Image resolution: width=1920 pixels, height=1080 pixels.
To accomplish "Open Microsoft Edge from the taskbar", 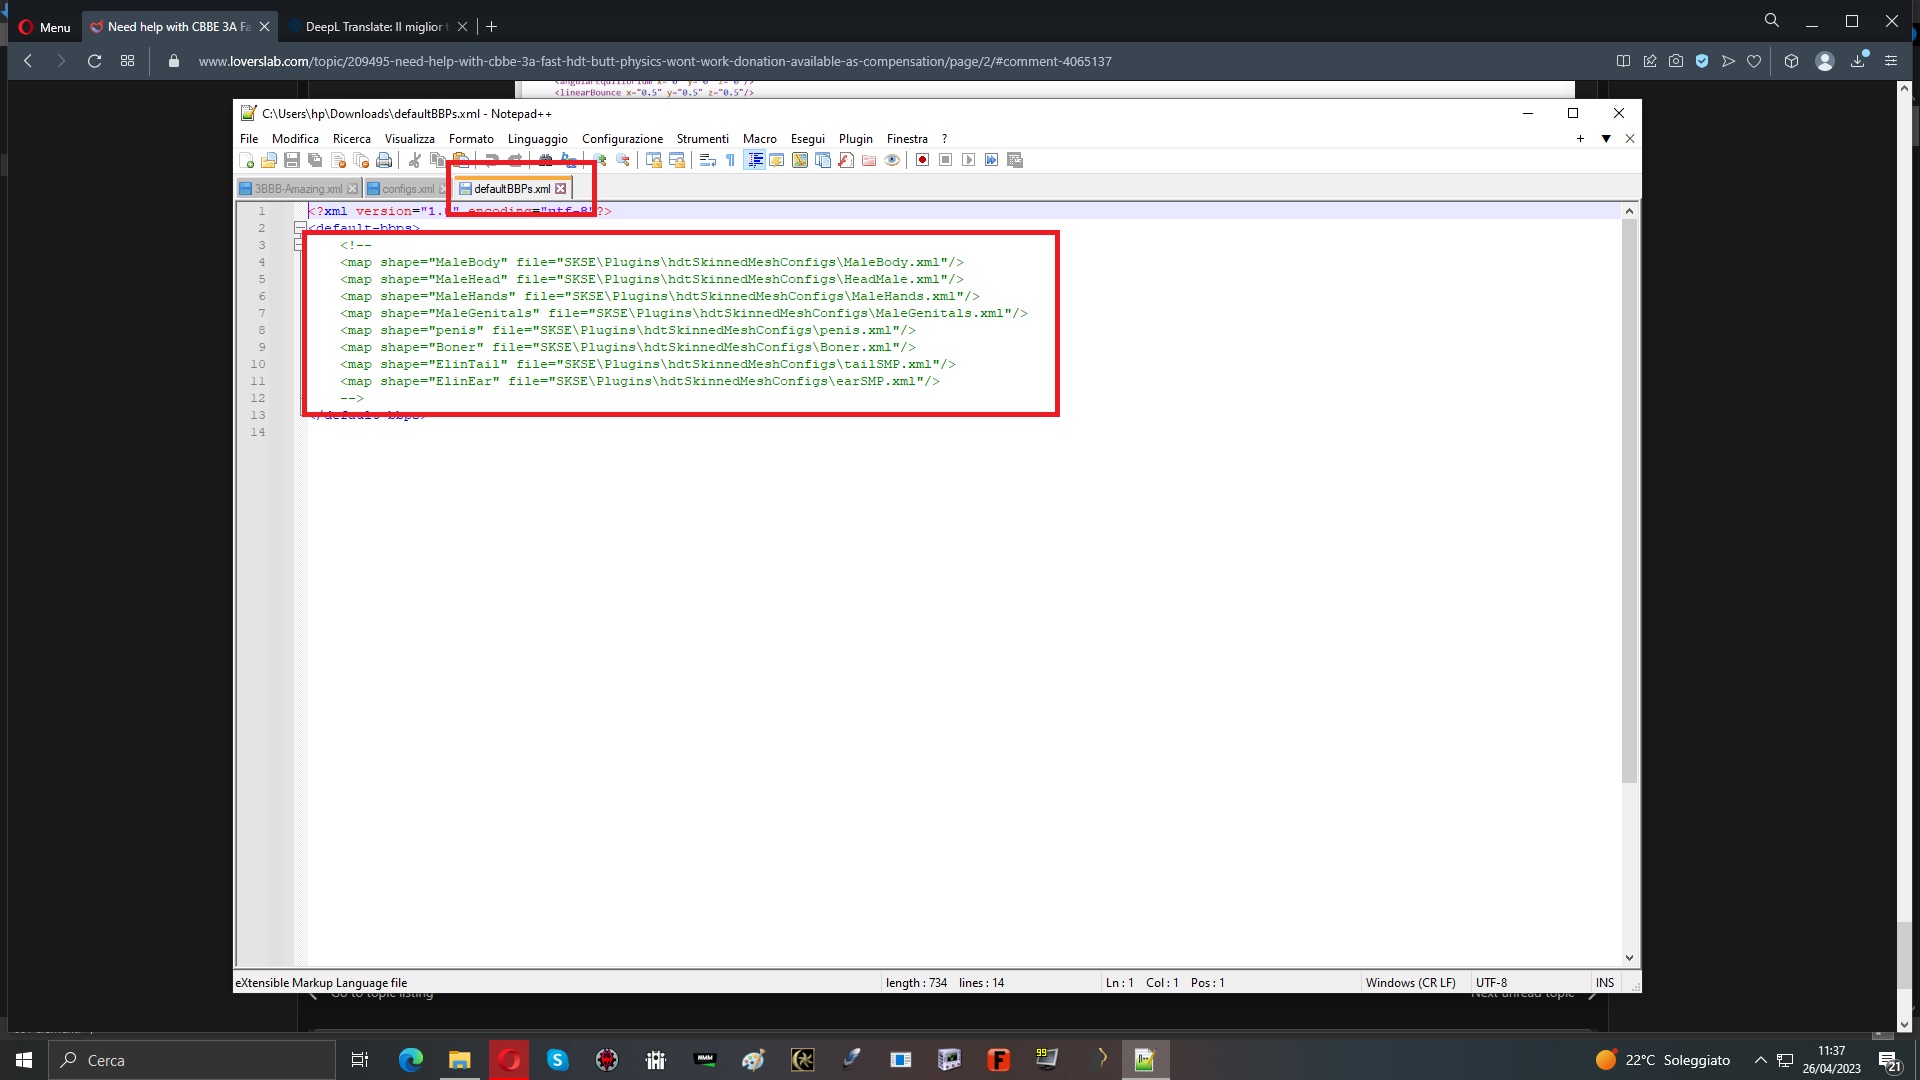I will (x=411, y=1060).
